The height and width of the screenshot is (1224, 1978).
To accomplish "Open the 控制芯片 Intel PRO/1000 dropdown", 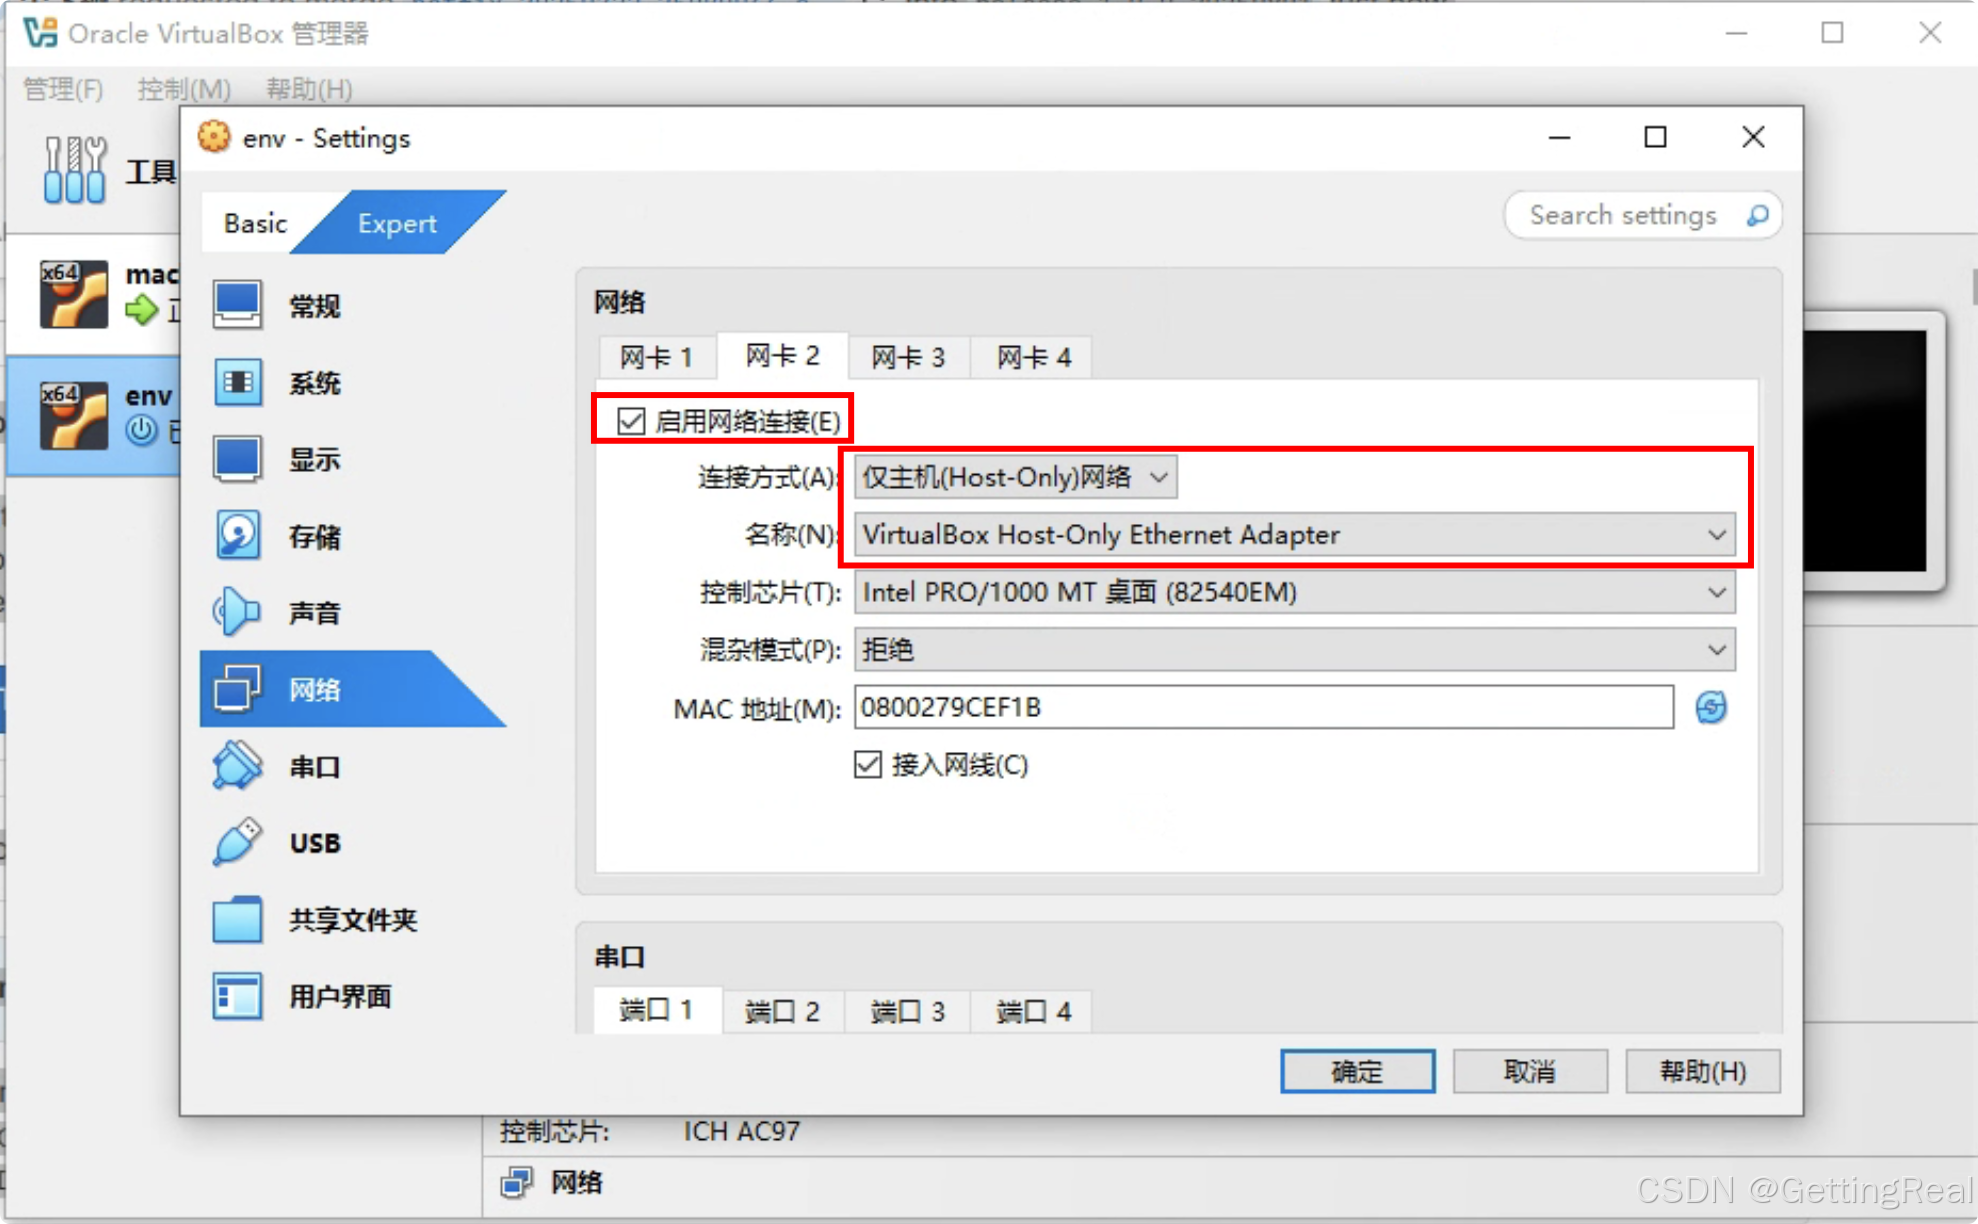I will [x=1295, y=593].
